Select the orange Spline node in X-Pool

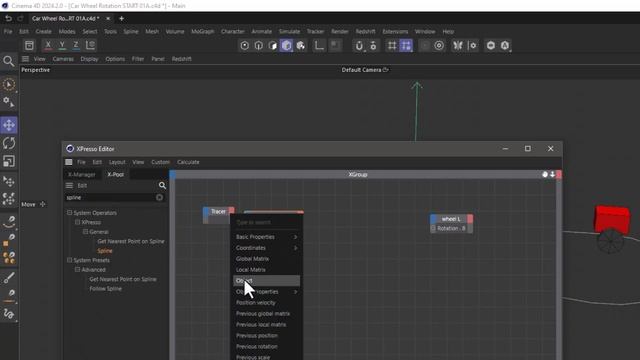point(105,251)
